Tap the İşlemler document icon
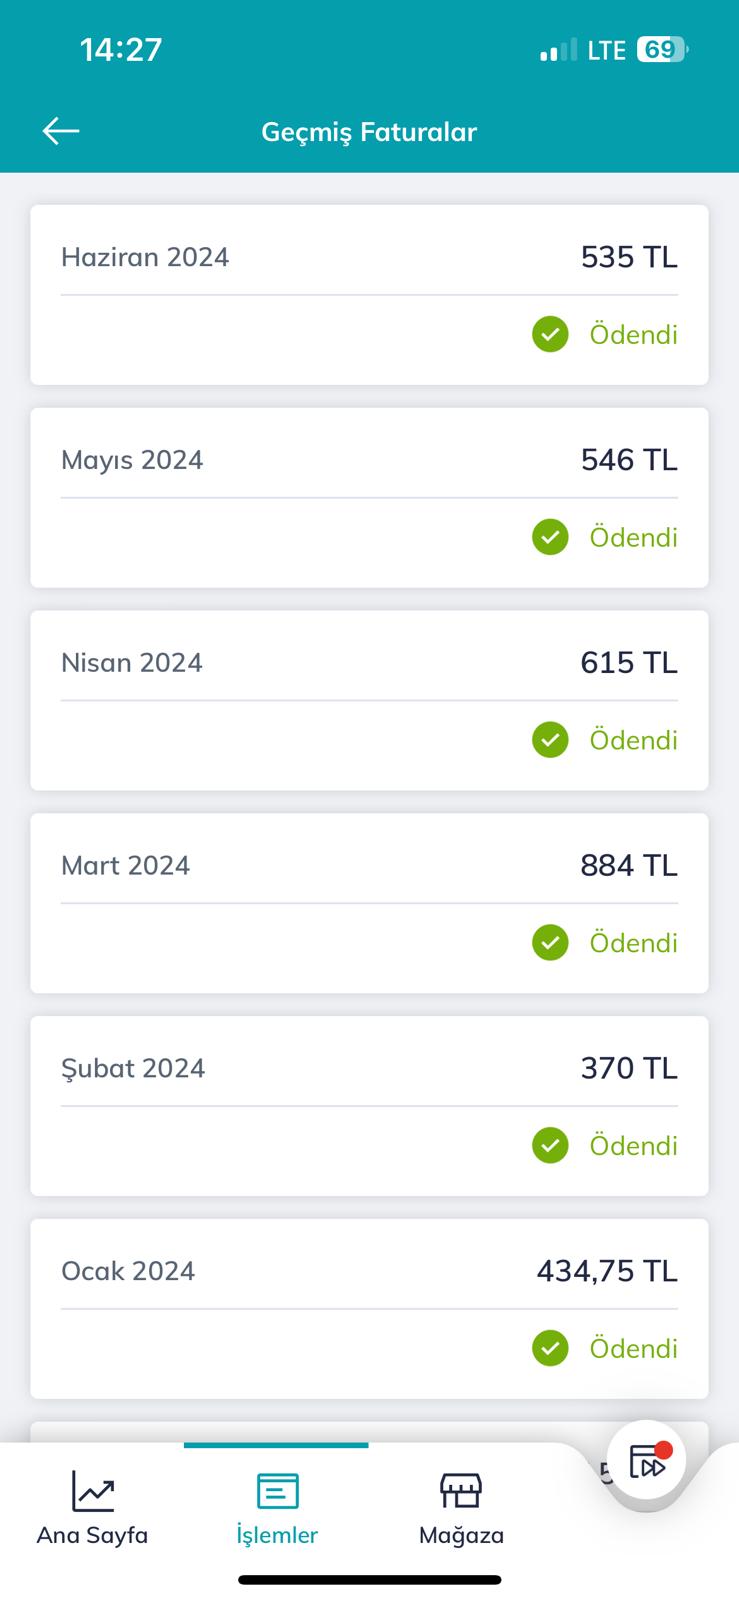 point(277,1491)
